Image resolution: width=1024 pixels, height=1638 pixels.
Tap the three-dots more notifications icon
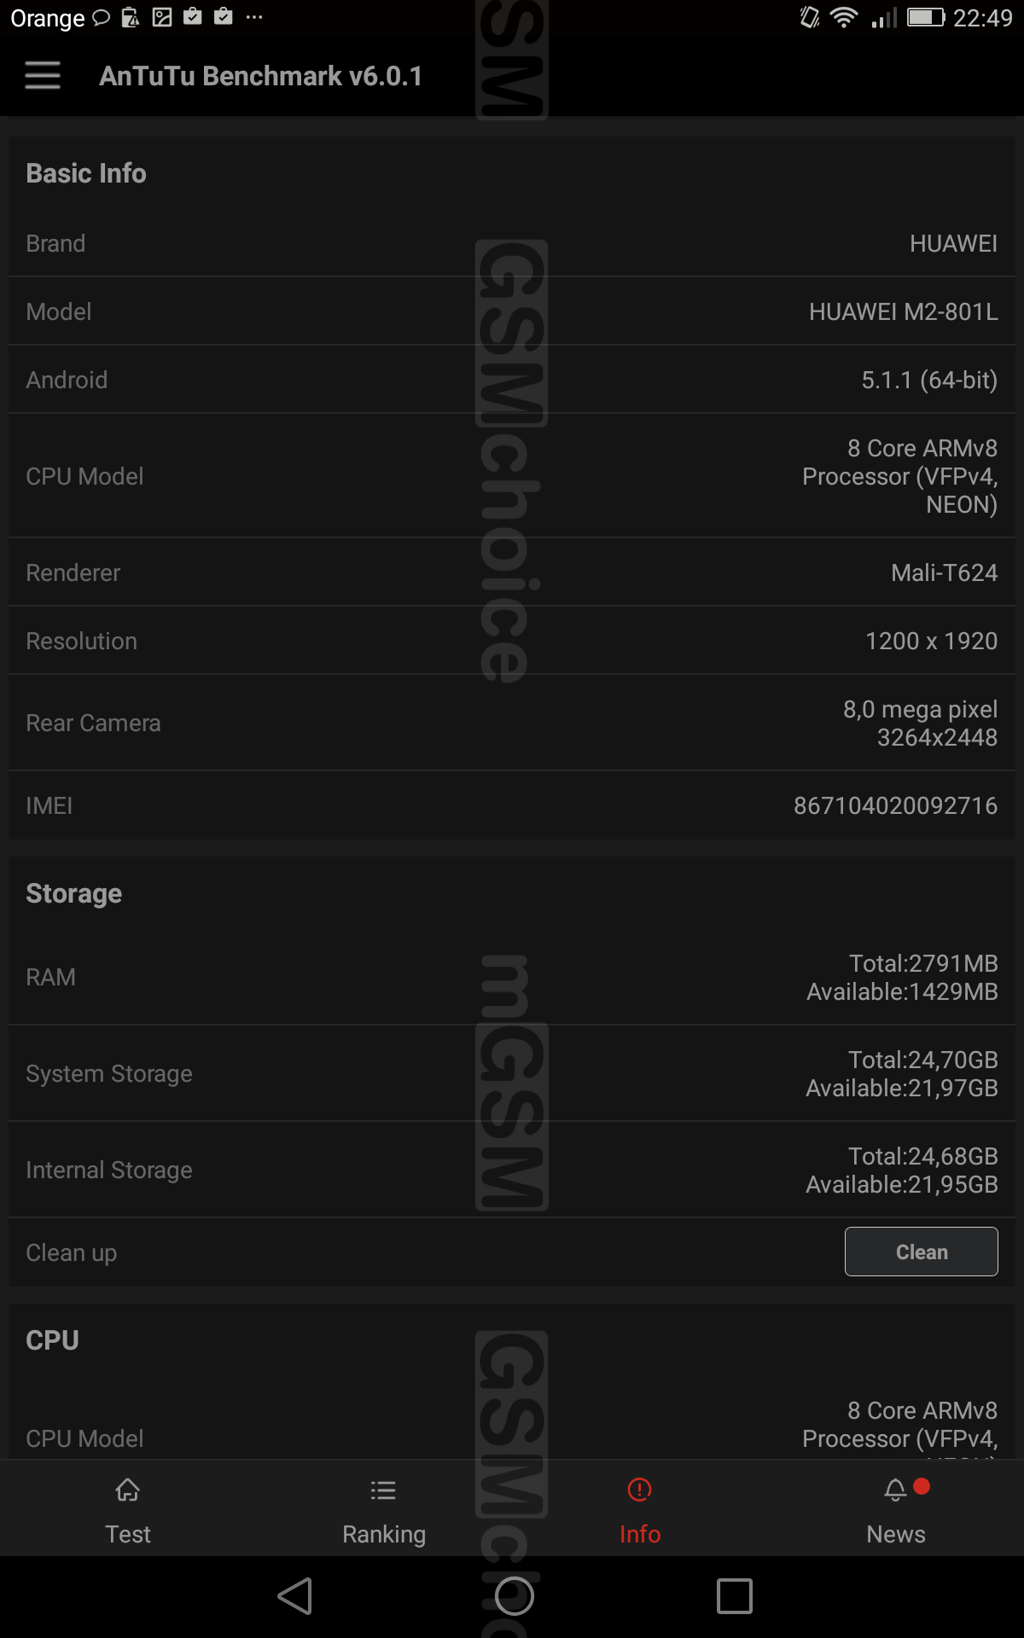[x=255, y=18]
